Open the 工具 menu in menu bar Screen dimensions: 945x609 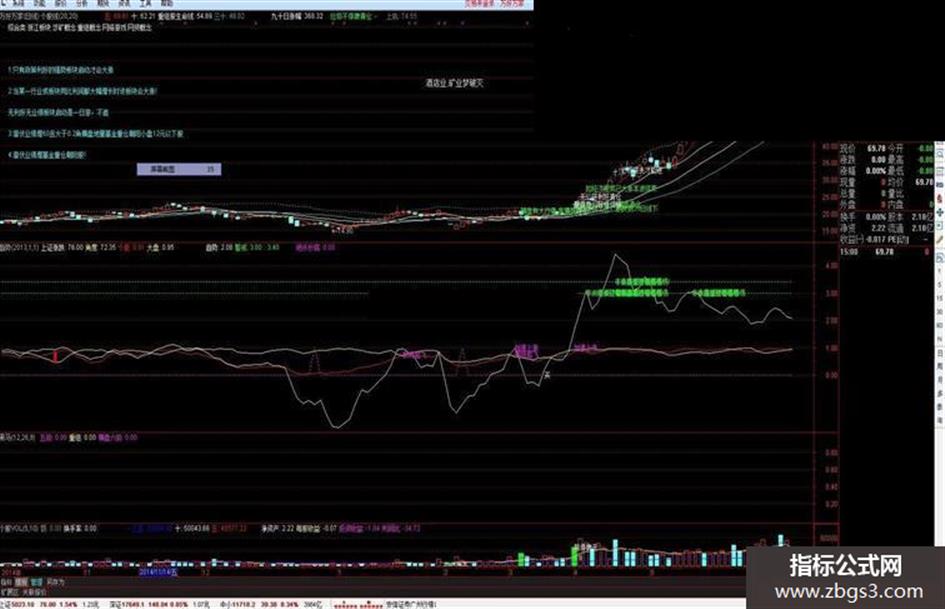coord(145,4)
